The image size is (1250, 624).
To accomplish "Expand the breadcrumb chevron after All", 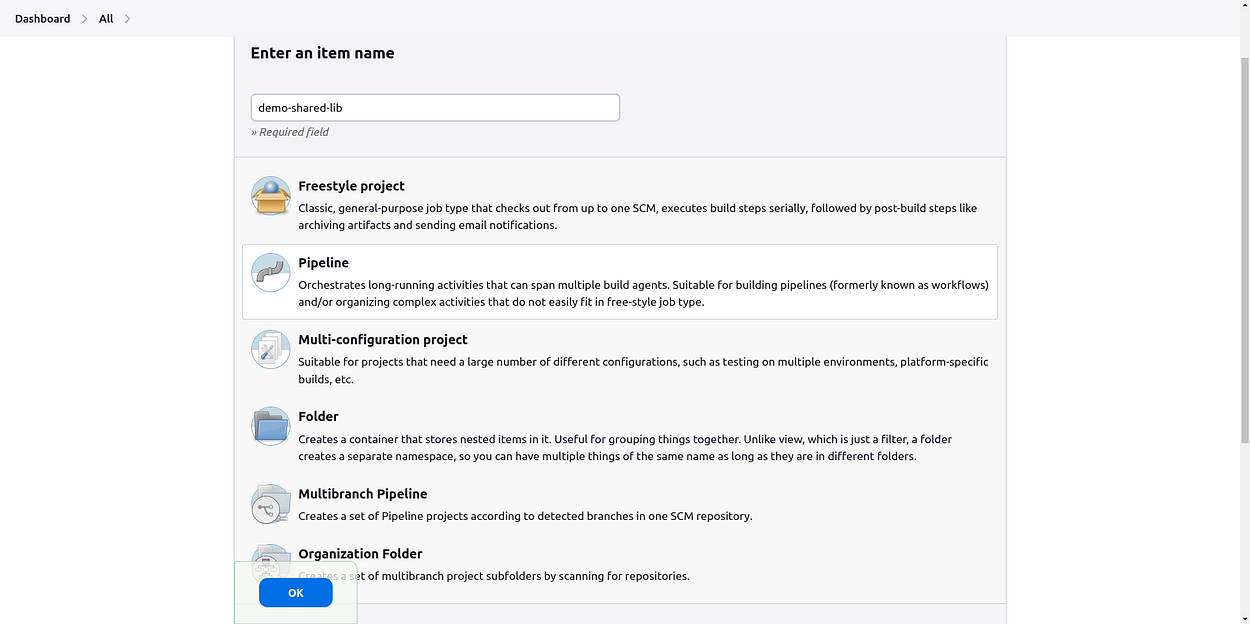I will click(127, 18).
